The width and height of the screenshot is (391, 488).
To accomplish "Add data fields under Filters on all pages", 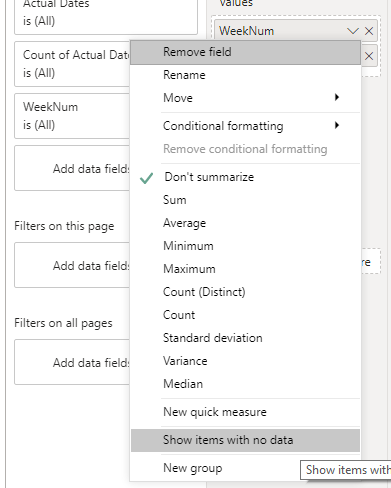I will (72, 362).
